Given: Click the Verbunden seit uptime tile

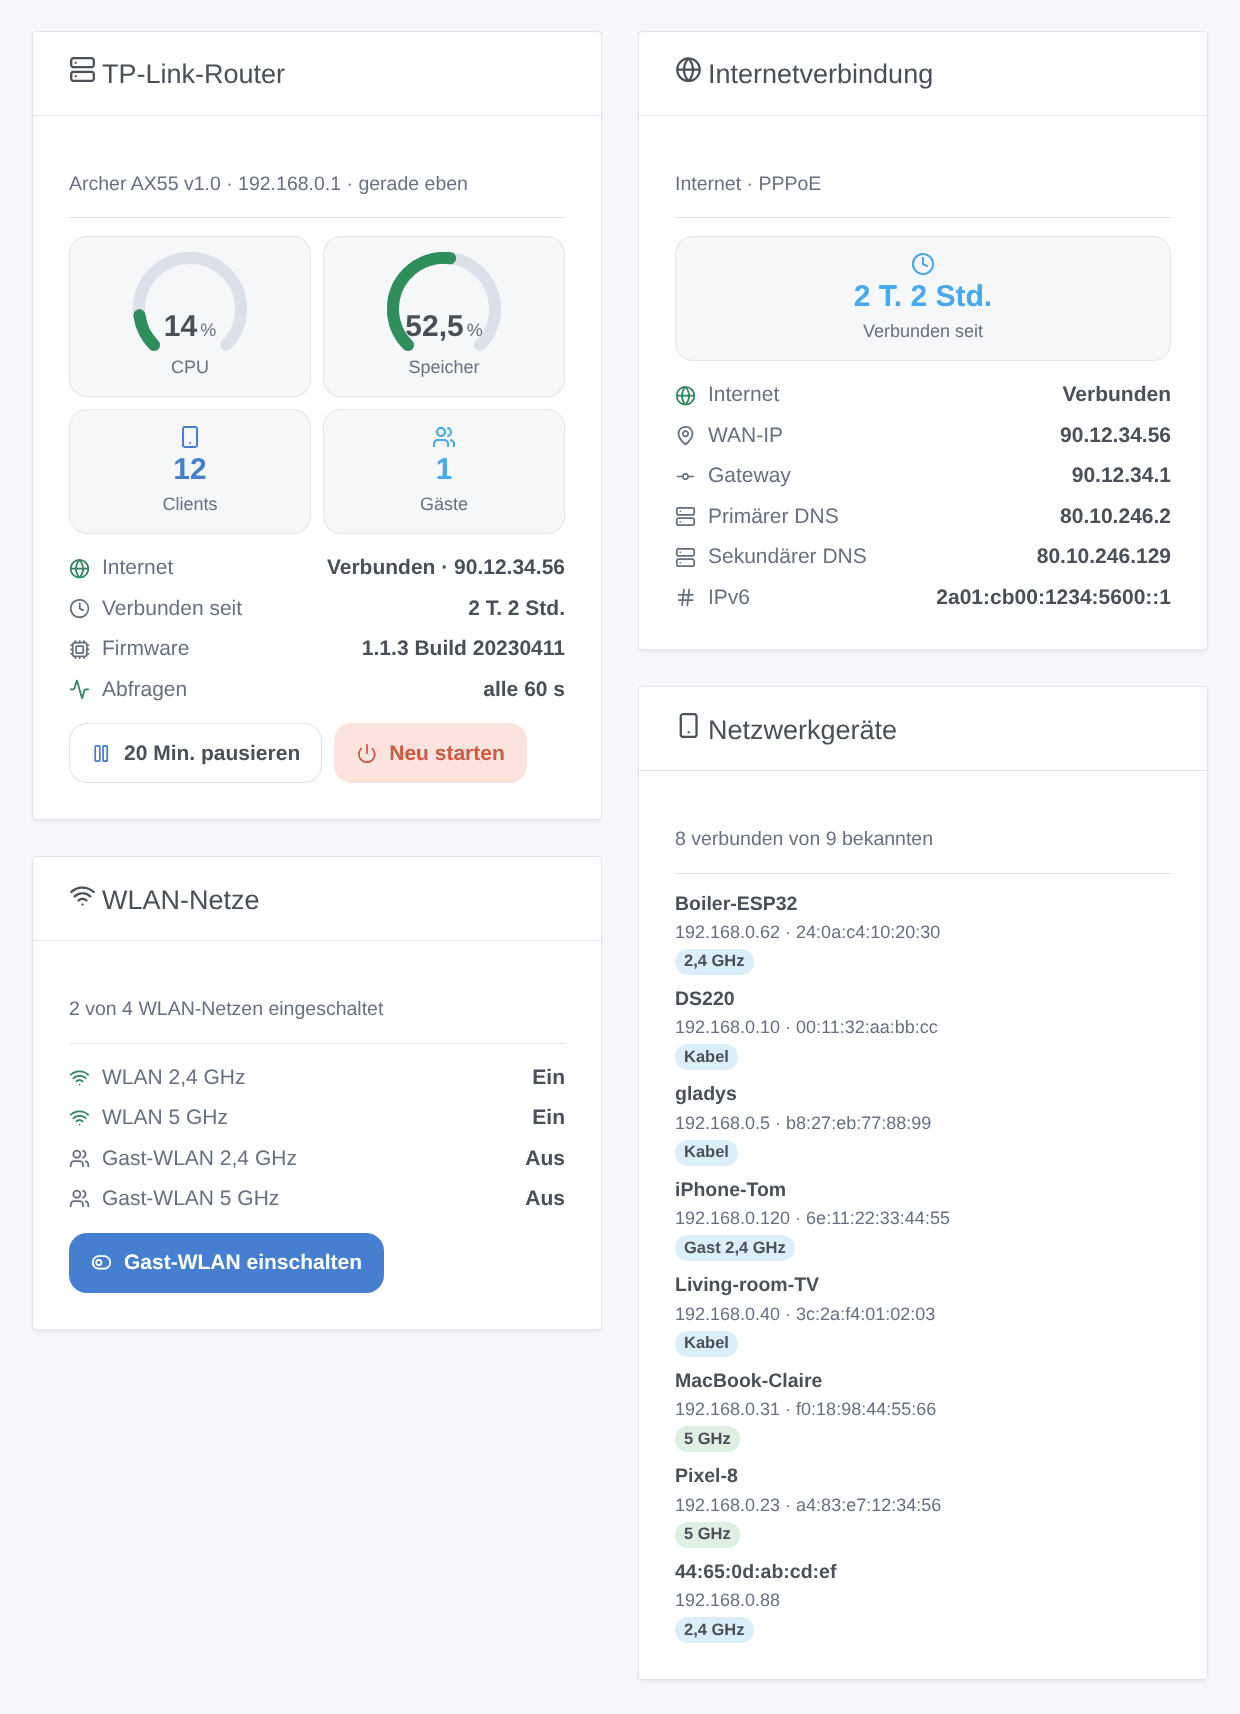Looking at the screenshot, I should point(923,298).
